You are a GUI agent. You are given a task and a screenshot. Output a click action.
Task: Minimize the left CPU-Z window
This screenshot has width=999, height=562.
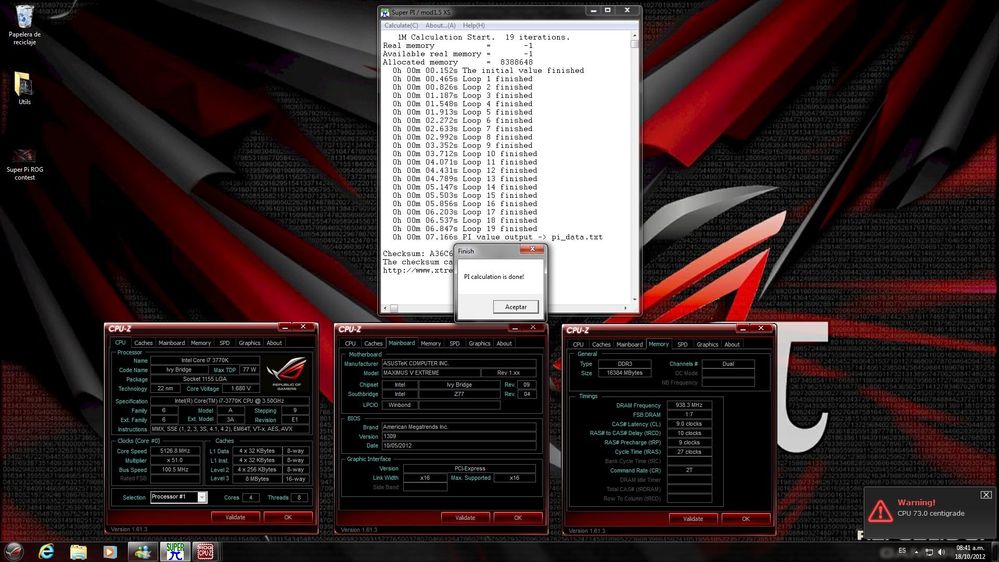pyautogui.click(x=285, y=328)
